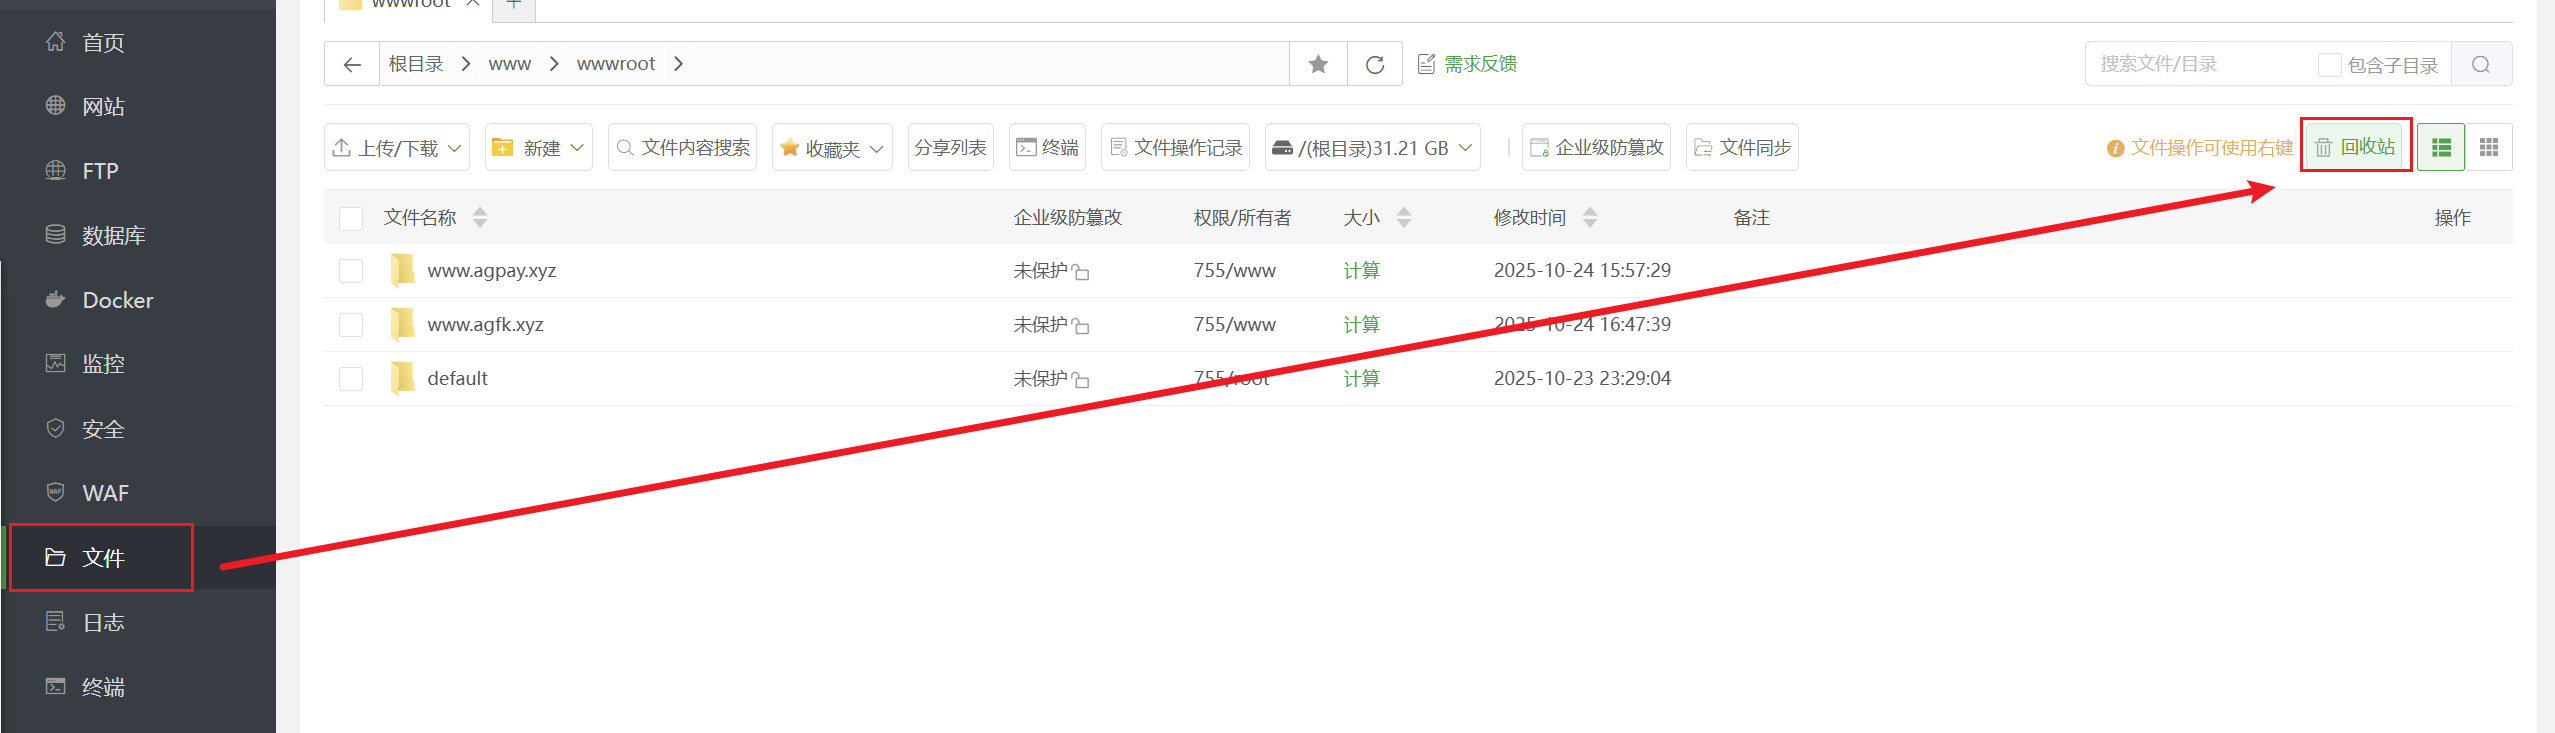
Task: Go to the WAF sidebar section
Action: (x=105, y=493)
